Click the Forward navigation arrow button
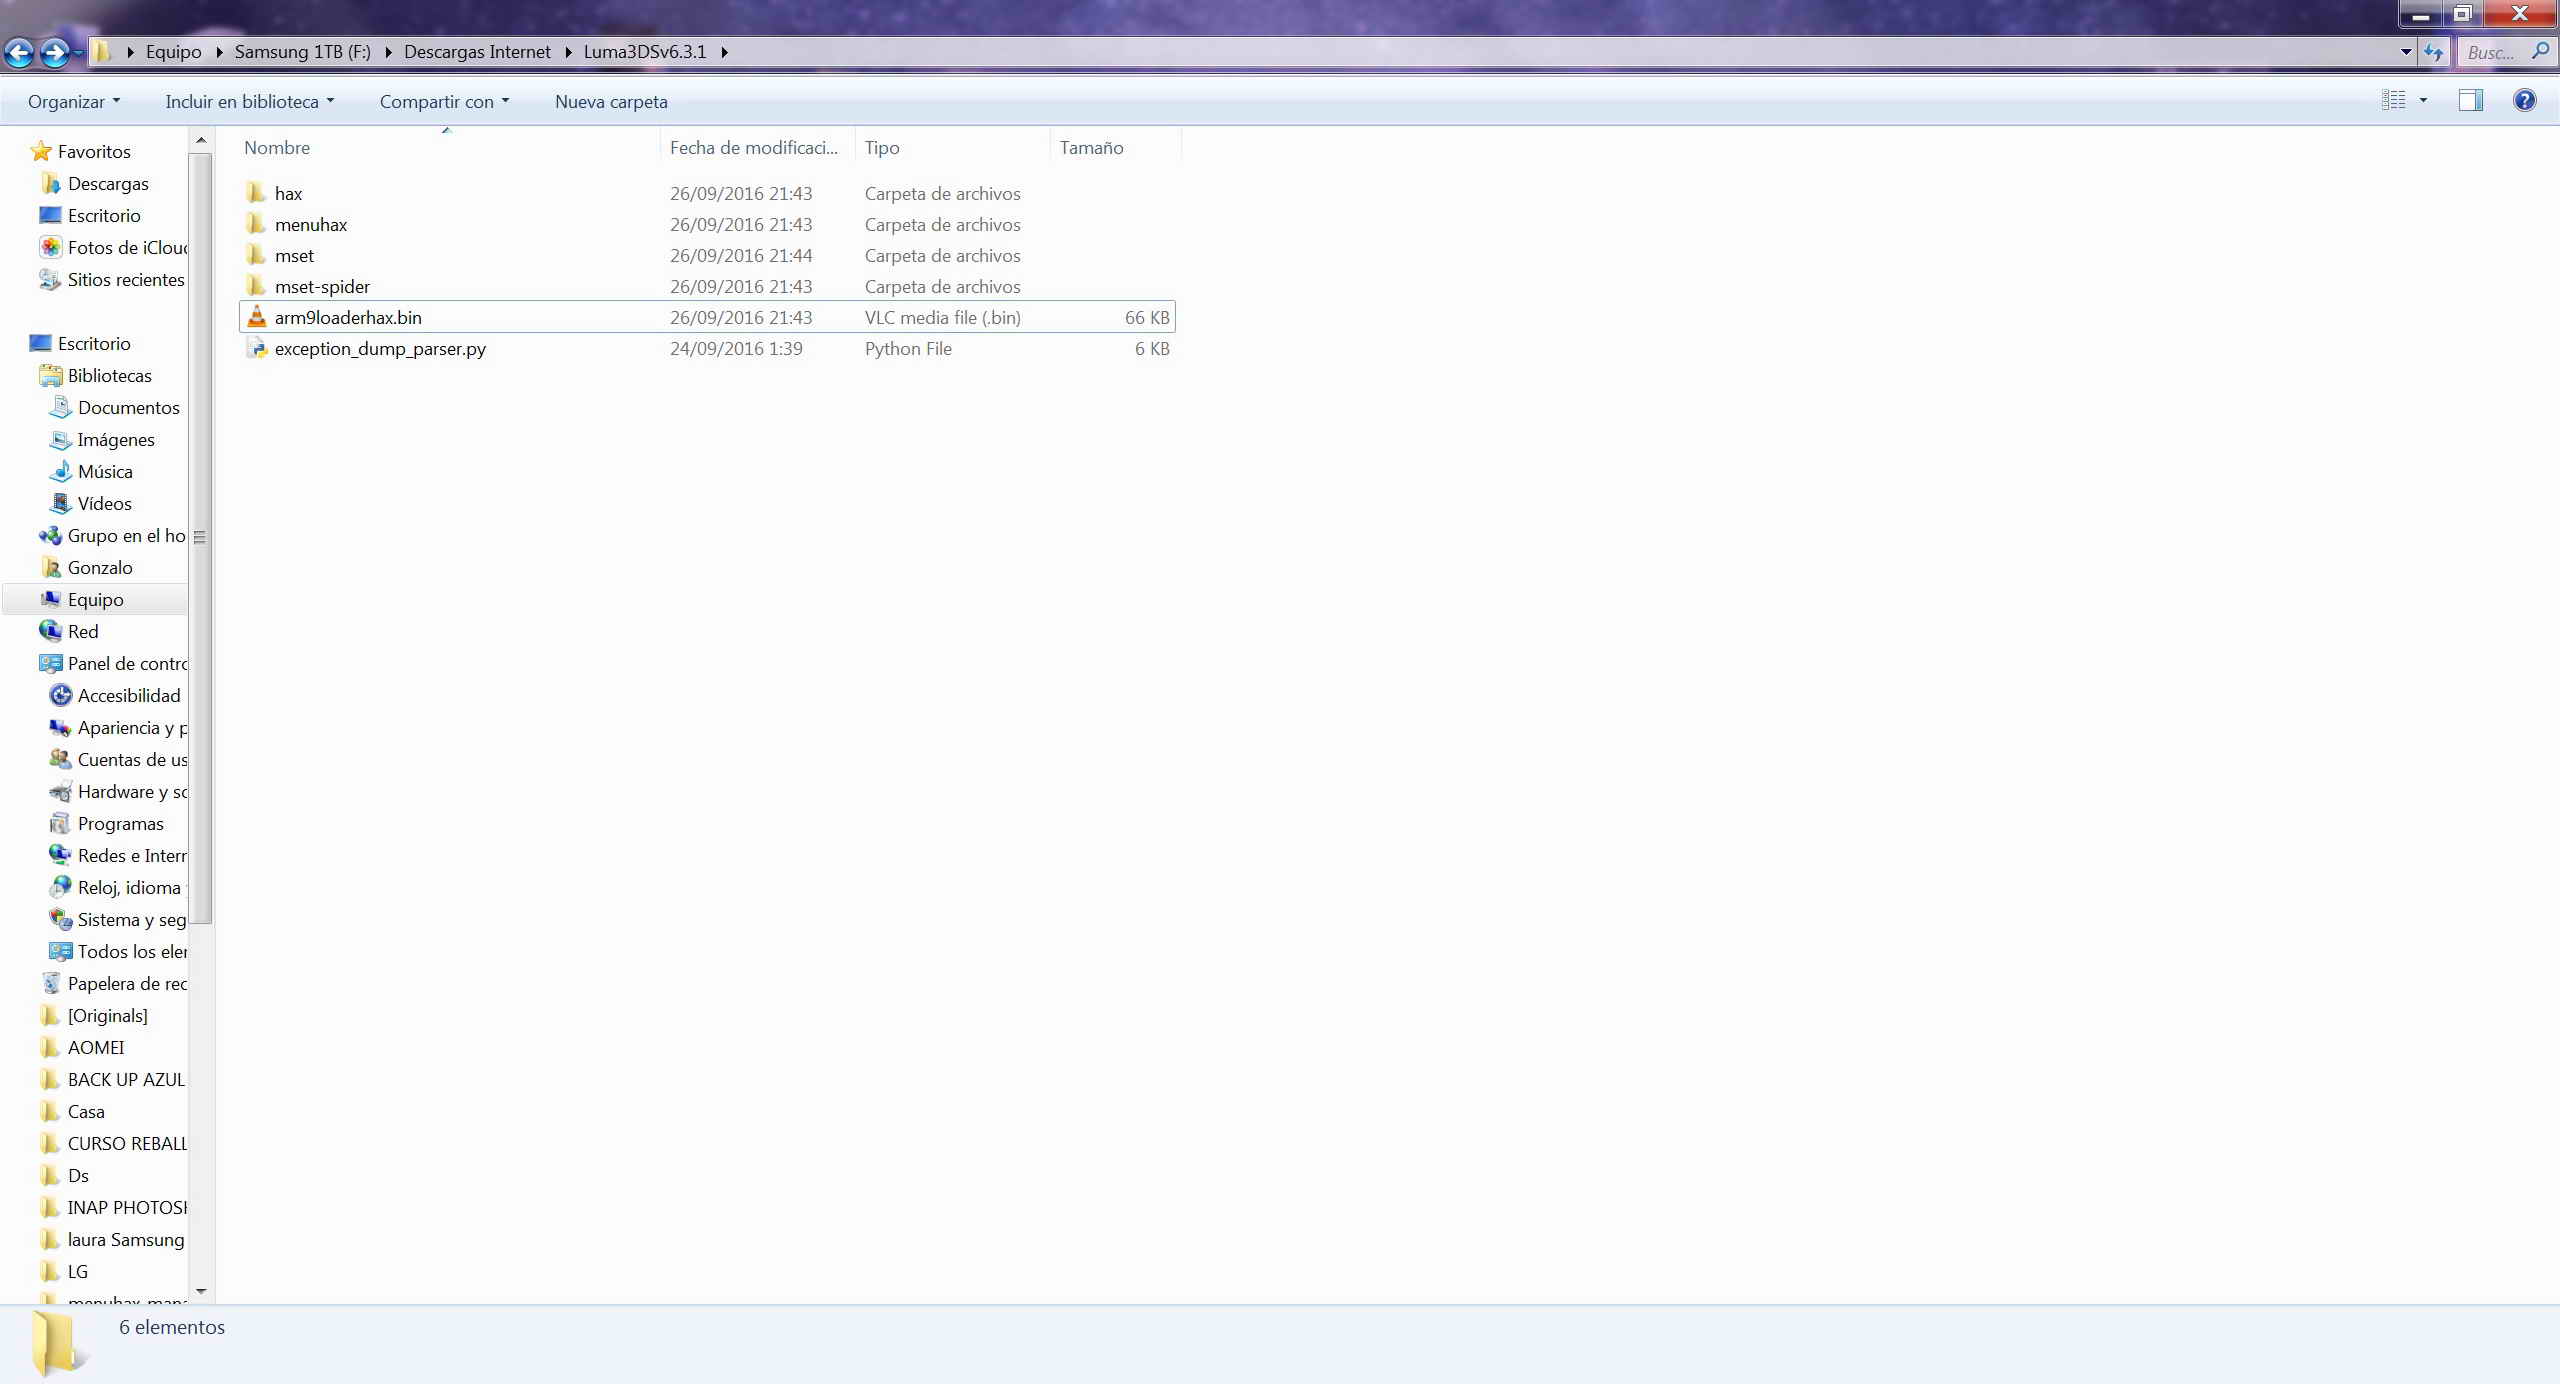 tap(55, 52)
